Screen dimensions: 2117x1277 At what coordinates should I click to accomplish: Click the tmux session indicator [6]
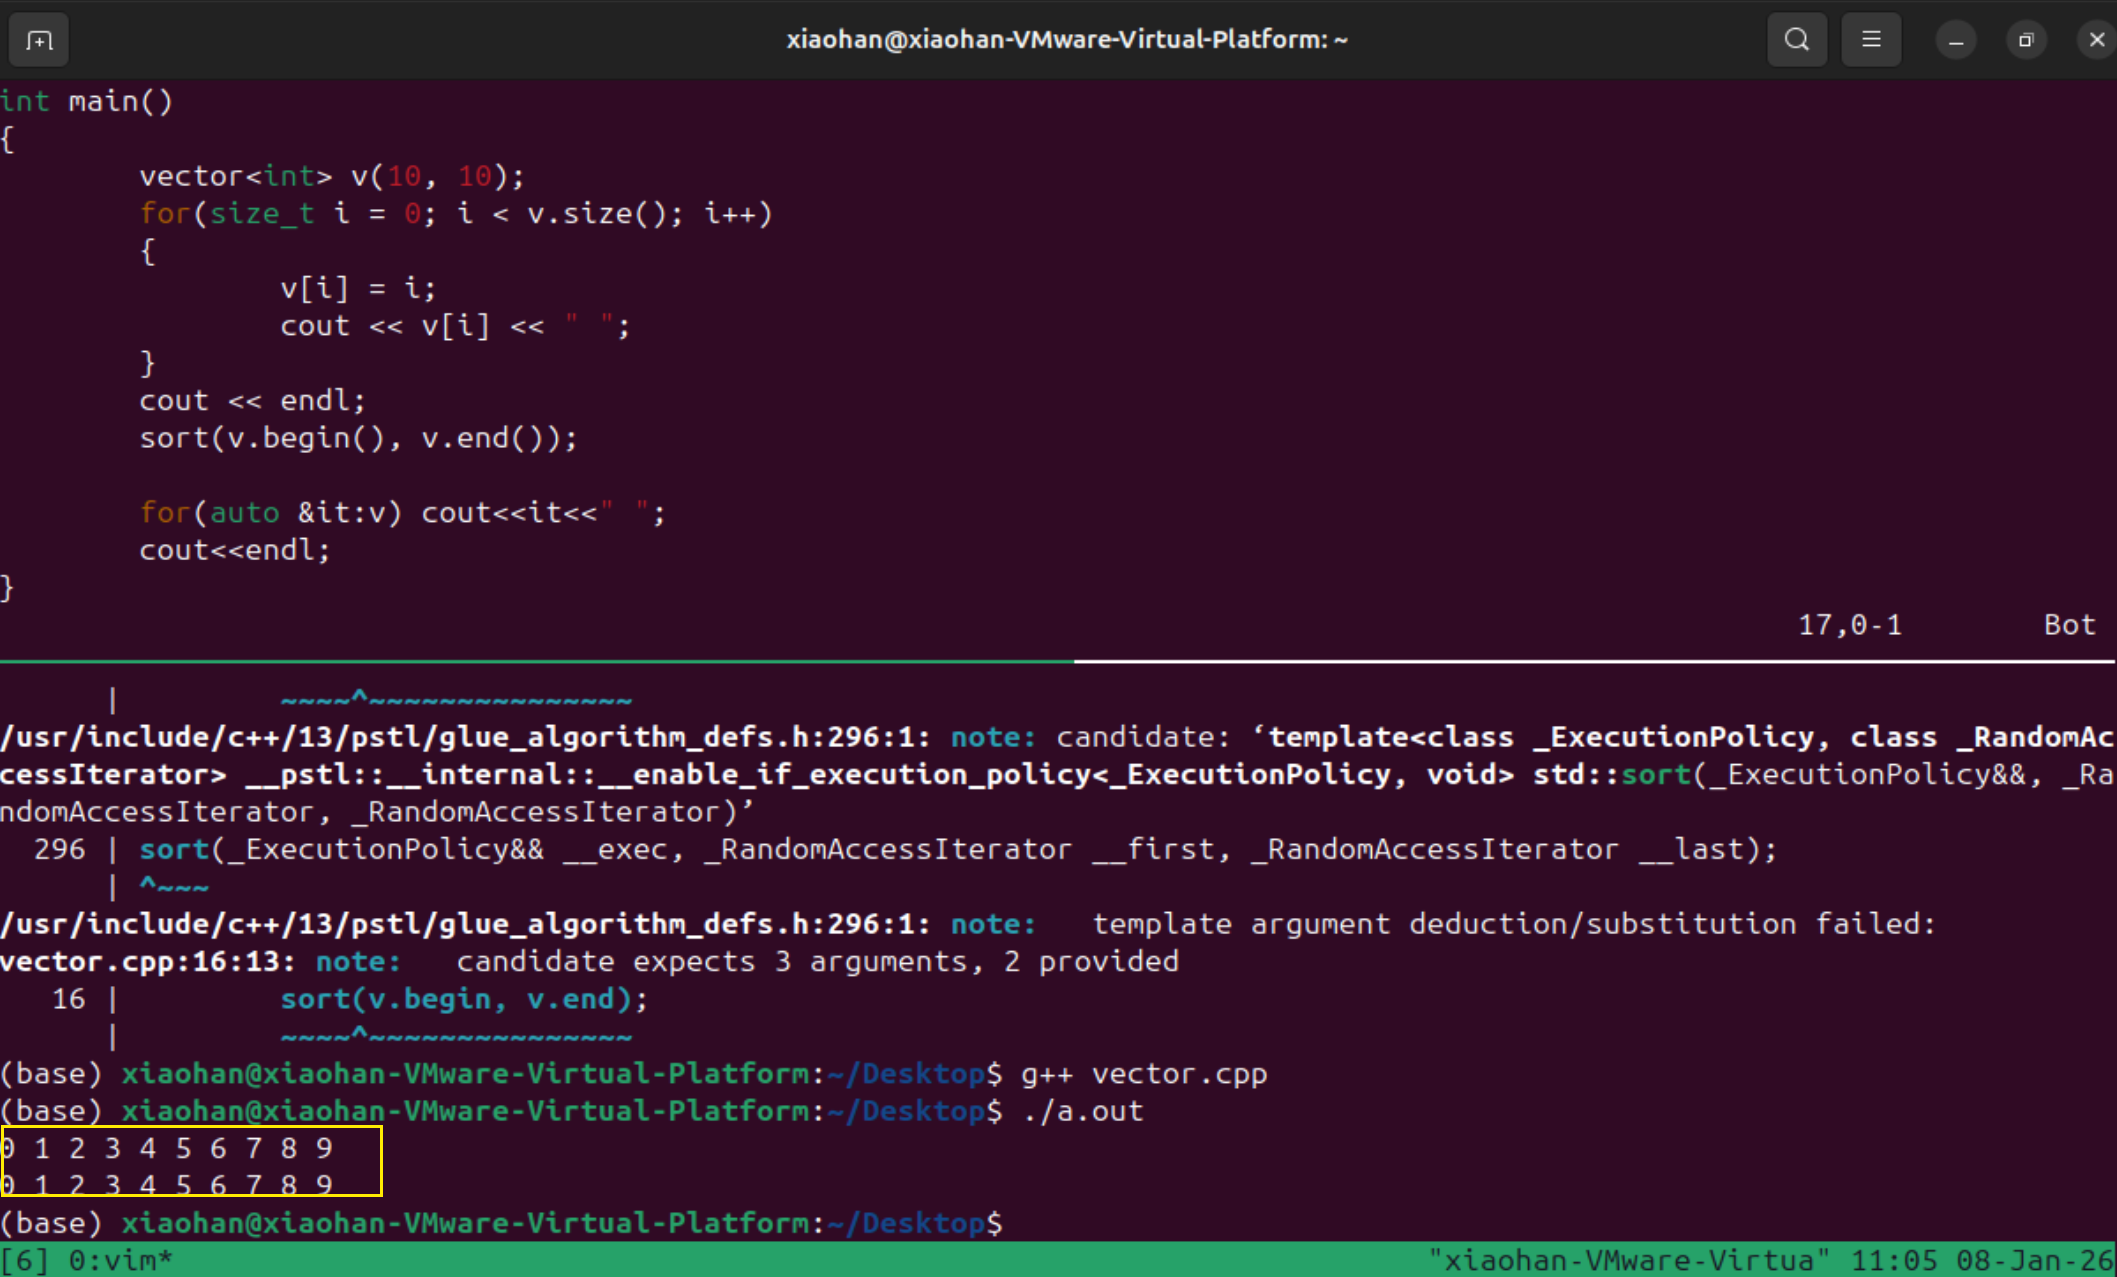[x=24, y=1260]
